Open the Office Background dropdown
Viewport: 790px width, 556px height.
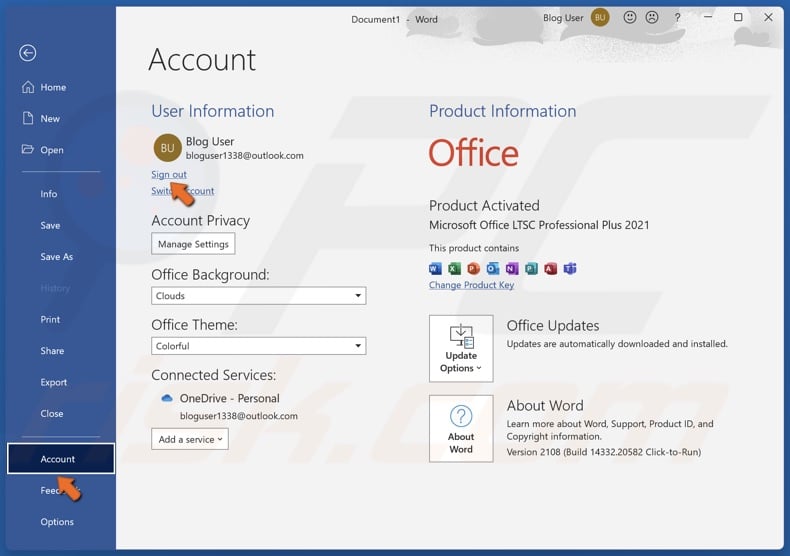point(258,296)
